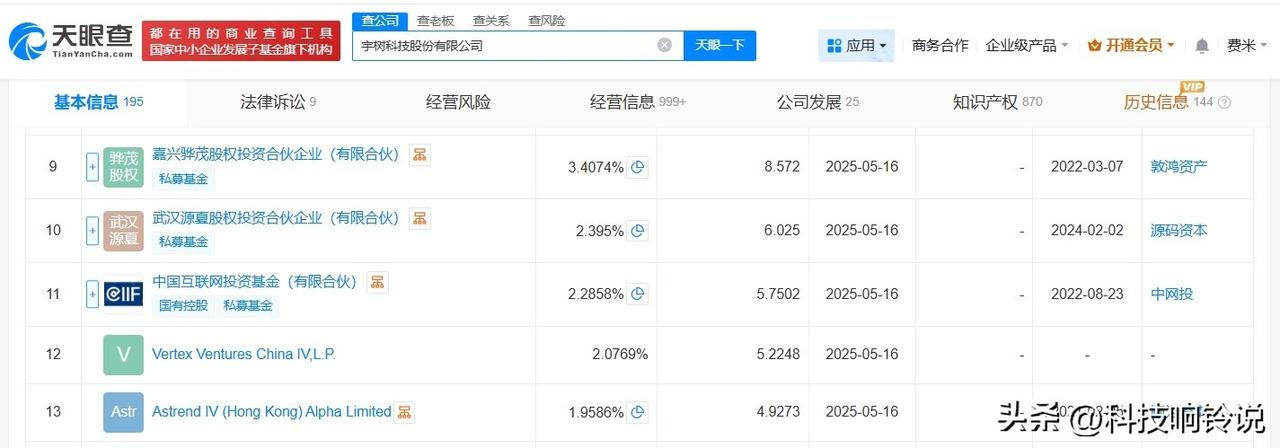Click the 武汉源夏 company logo

pyautogui.click(x=123, y=231)
